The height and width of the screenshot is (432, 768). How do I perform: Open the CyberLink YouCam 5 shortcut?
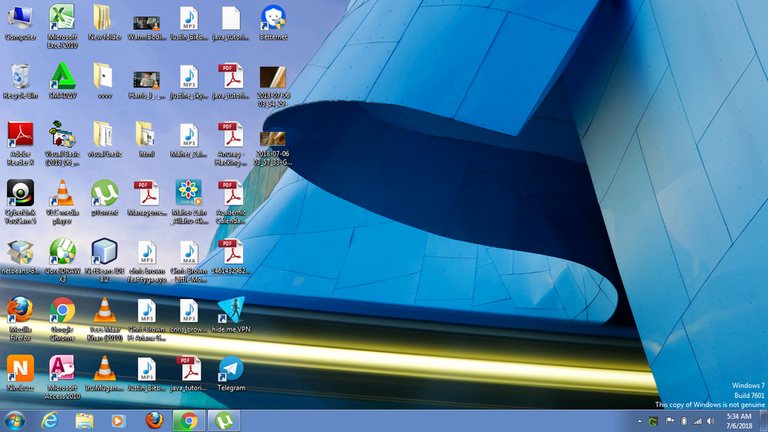[19, 192]
